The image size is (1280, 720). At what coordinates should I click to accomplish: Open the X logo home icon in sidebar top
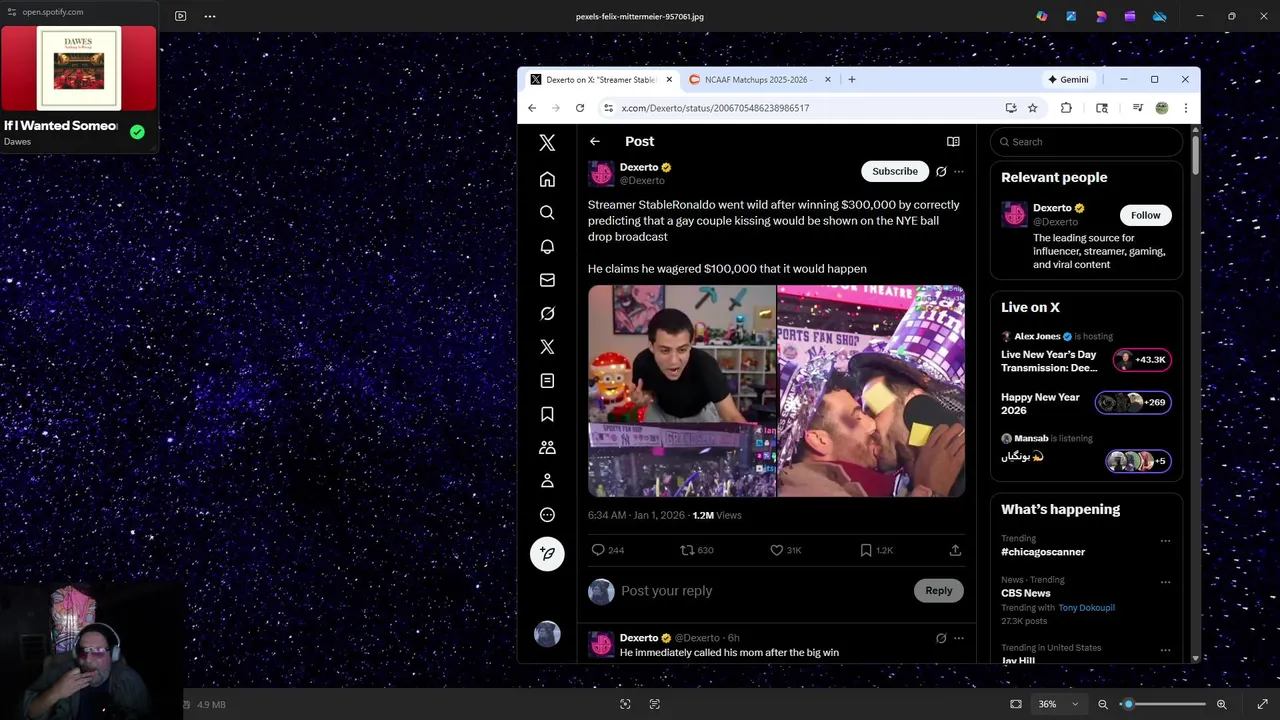pyautogui.click(x=547, y=143)
